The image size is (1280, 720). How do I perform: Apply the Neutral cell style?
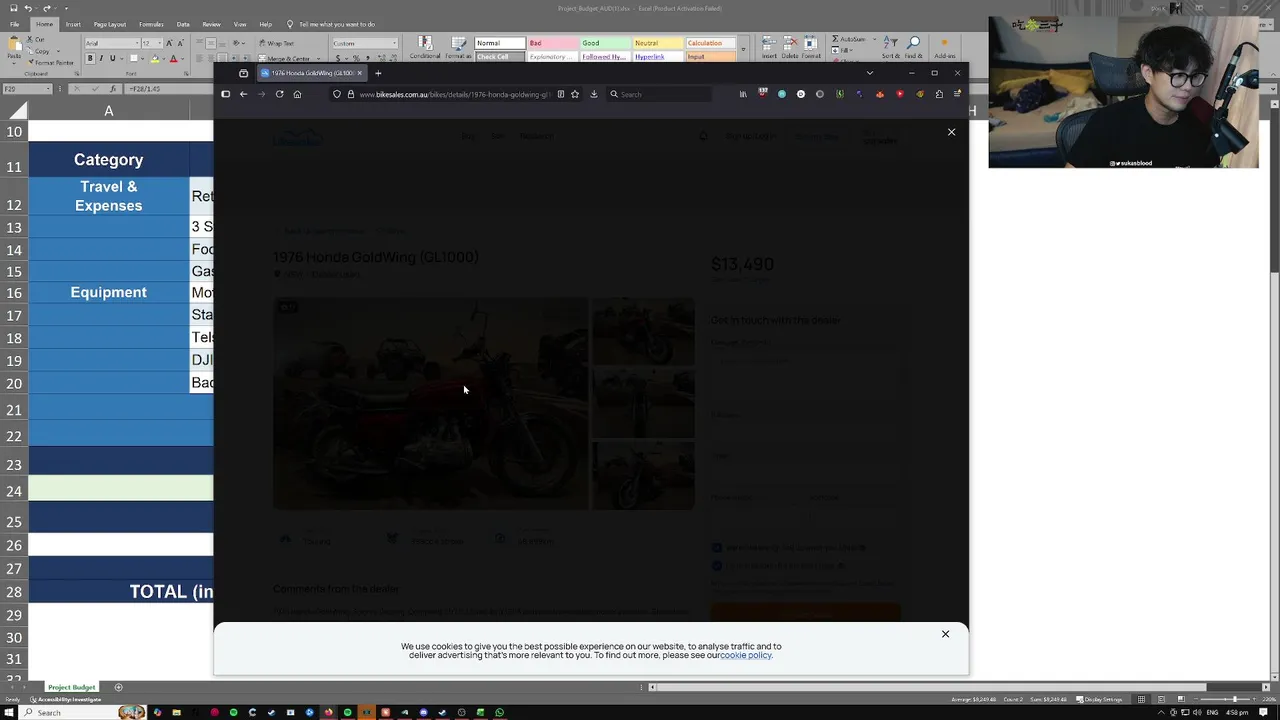tap(659, 43)
